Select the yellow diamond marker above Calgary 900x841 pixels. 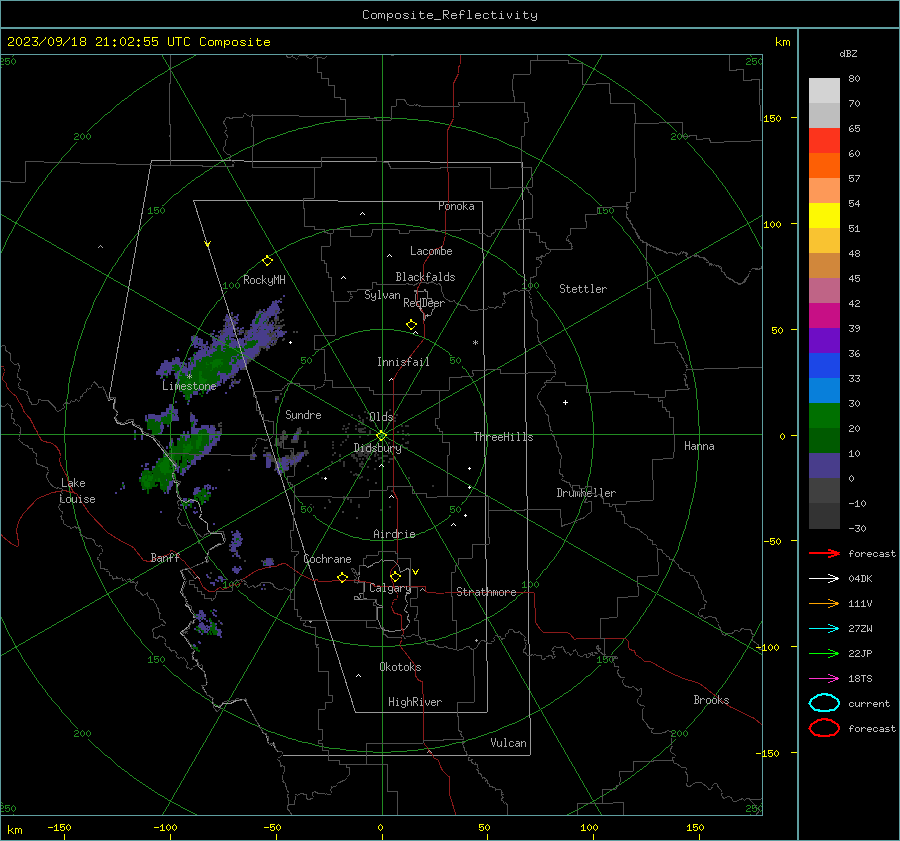[395, 576]
